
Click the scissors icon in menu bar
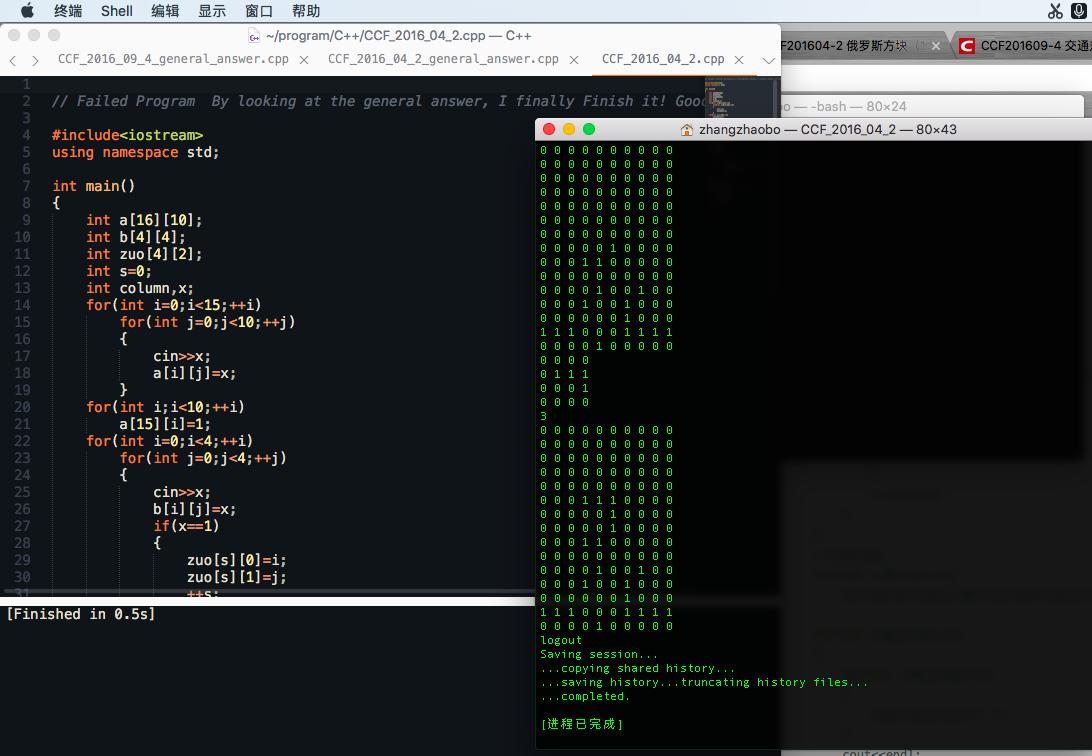(x=1055, y=10)
